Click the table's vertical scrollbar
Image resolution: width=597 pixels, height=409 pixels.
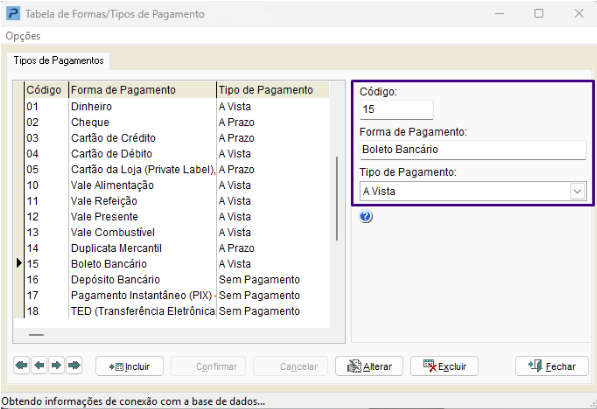click(x=337, y=198)
